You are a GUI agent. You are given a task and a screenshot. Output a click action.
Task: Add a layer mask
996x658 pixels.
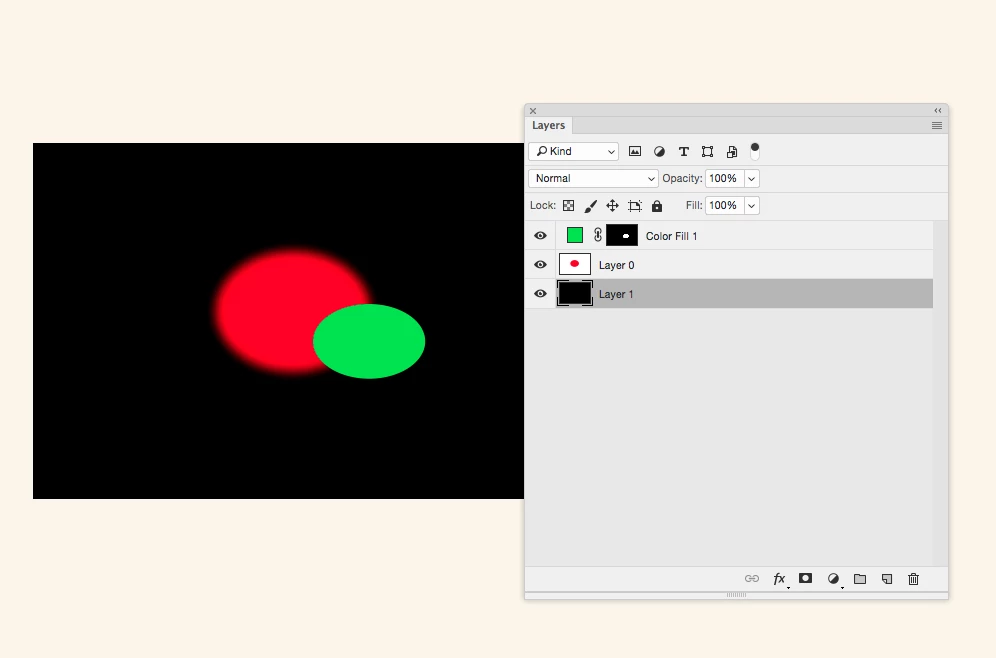[x=805, y=578]
